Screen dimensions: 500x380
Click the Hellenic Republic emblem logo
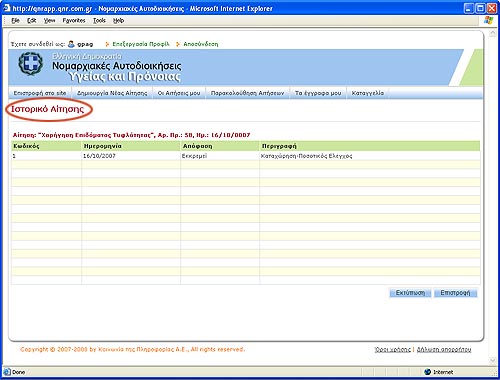coord(31,63)
